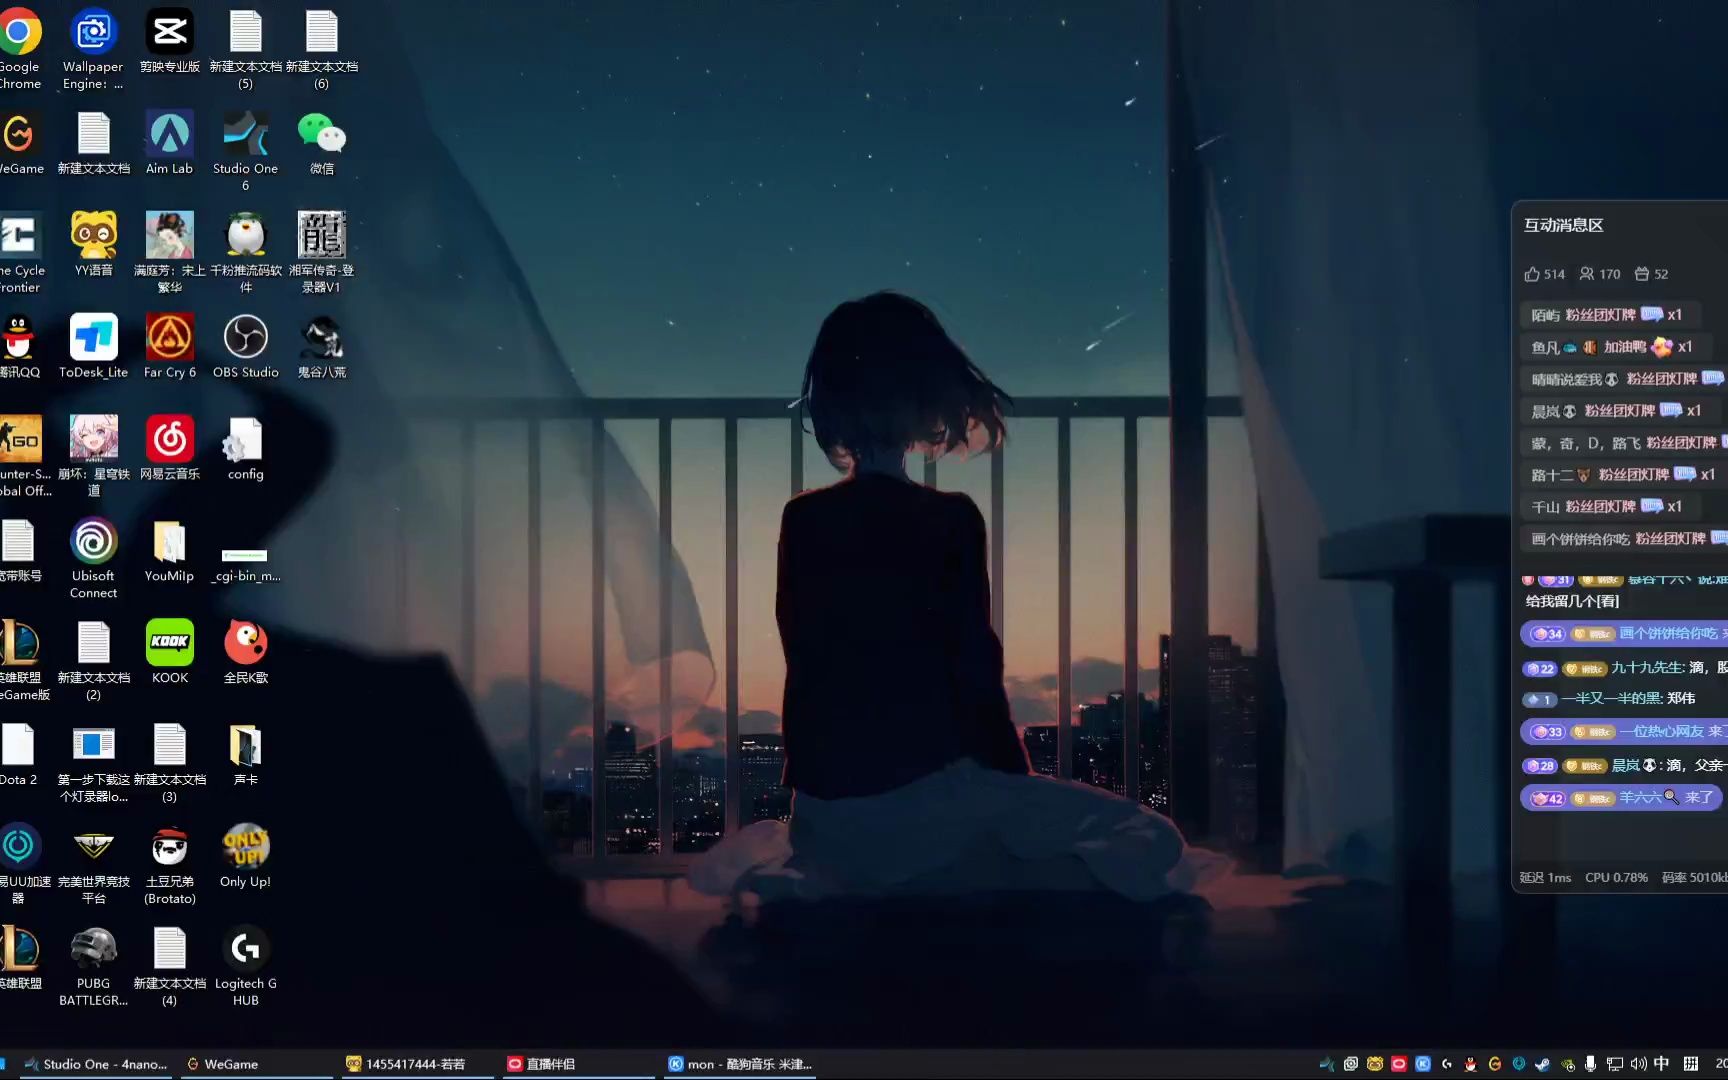Open OBS Studio from the desktop
The width and height of the screenshot is (1728, 1080).
(245, 347)
